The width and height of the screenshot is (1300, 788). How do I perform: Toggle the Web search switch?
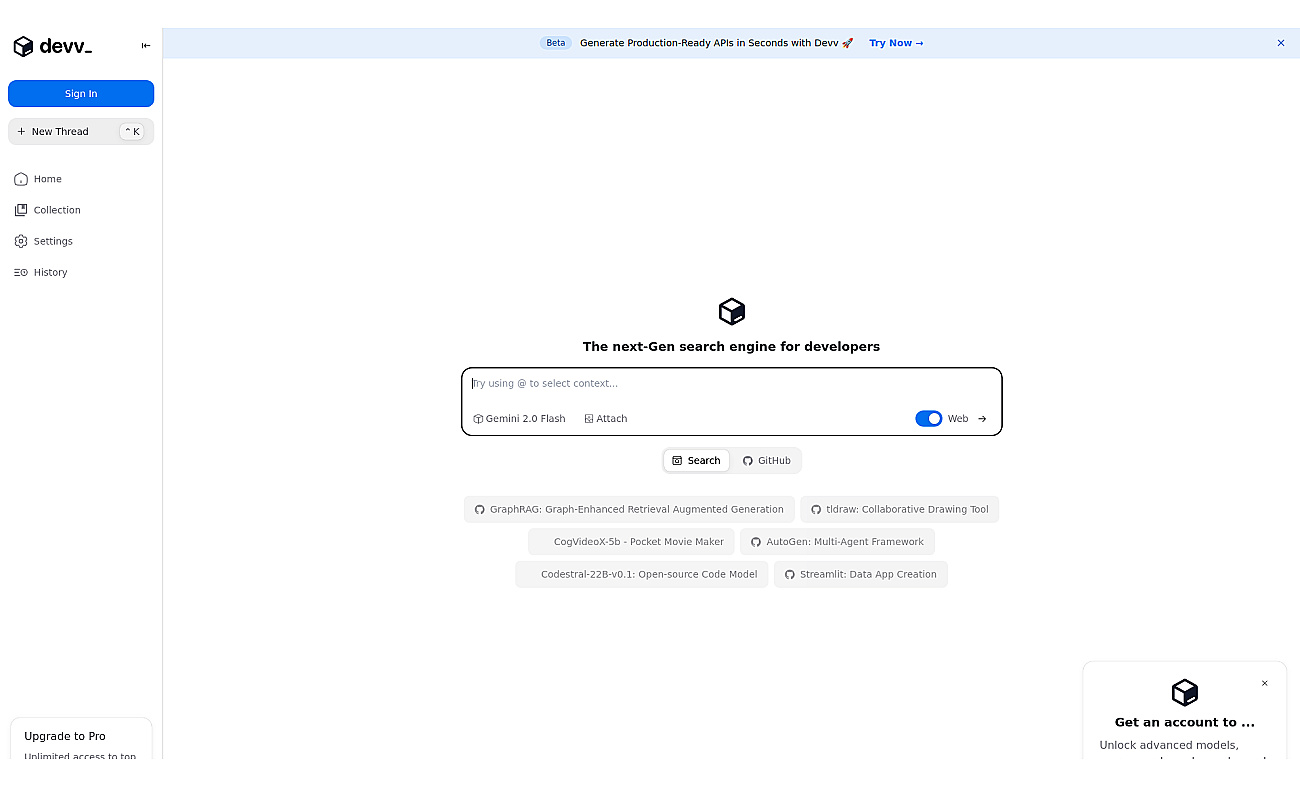pos(928,419)
